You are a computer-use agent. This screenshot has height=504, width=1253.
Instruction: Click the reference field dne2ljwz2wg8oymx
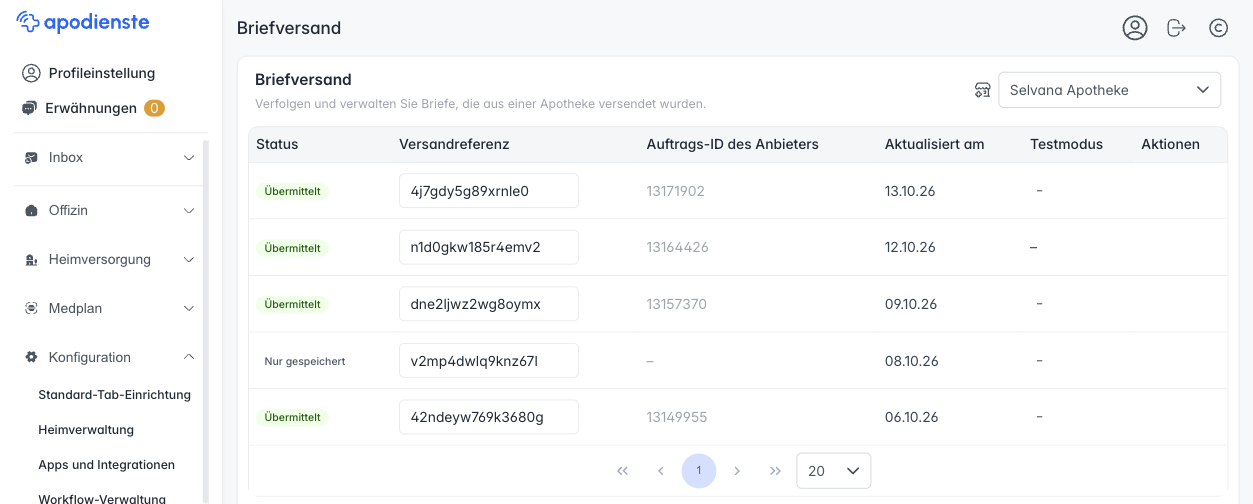(489, 304)
